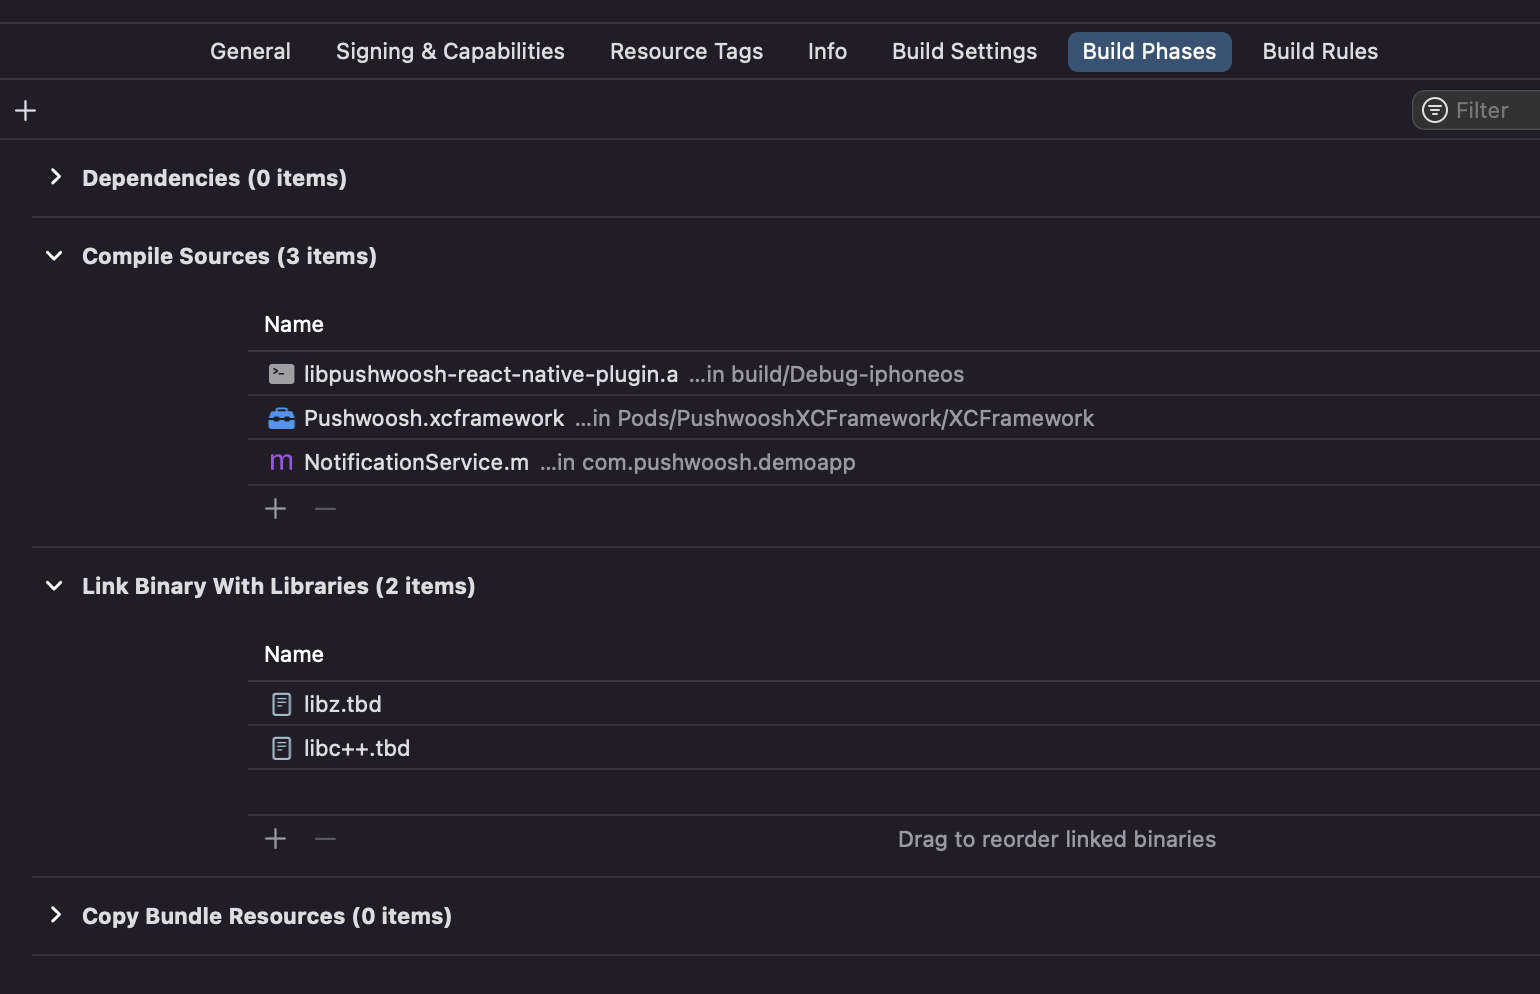
Task: Add a library under Link Binary With Libraries
Action: (275, 839)
